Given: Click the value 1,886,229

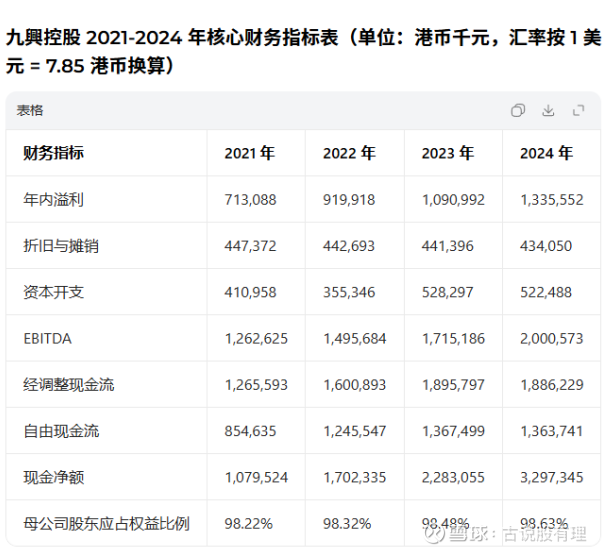Looking at the screenshot, I should point(552,385).
